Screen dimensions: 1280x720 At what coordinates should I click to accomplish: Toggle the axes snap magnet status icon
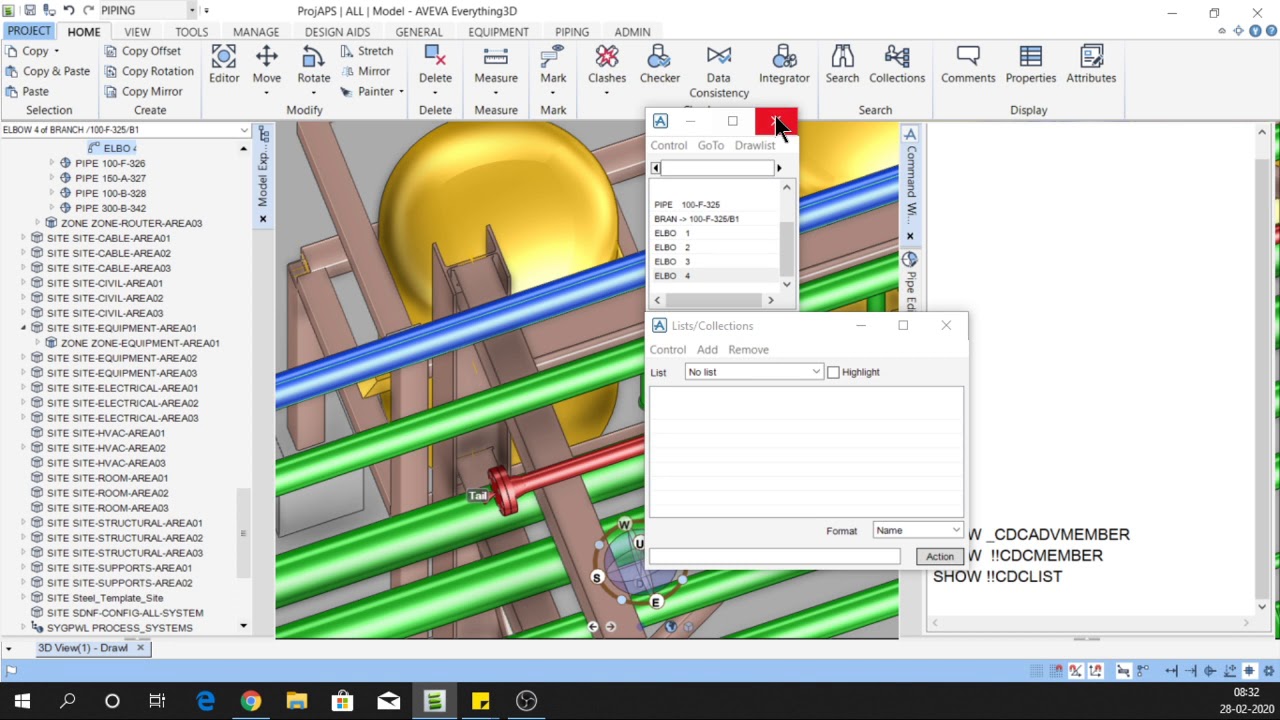tap(1096, 671)
